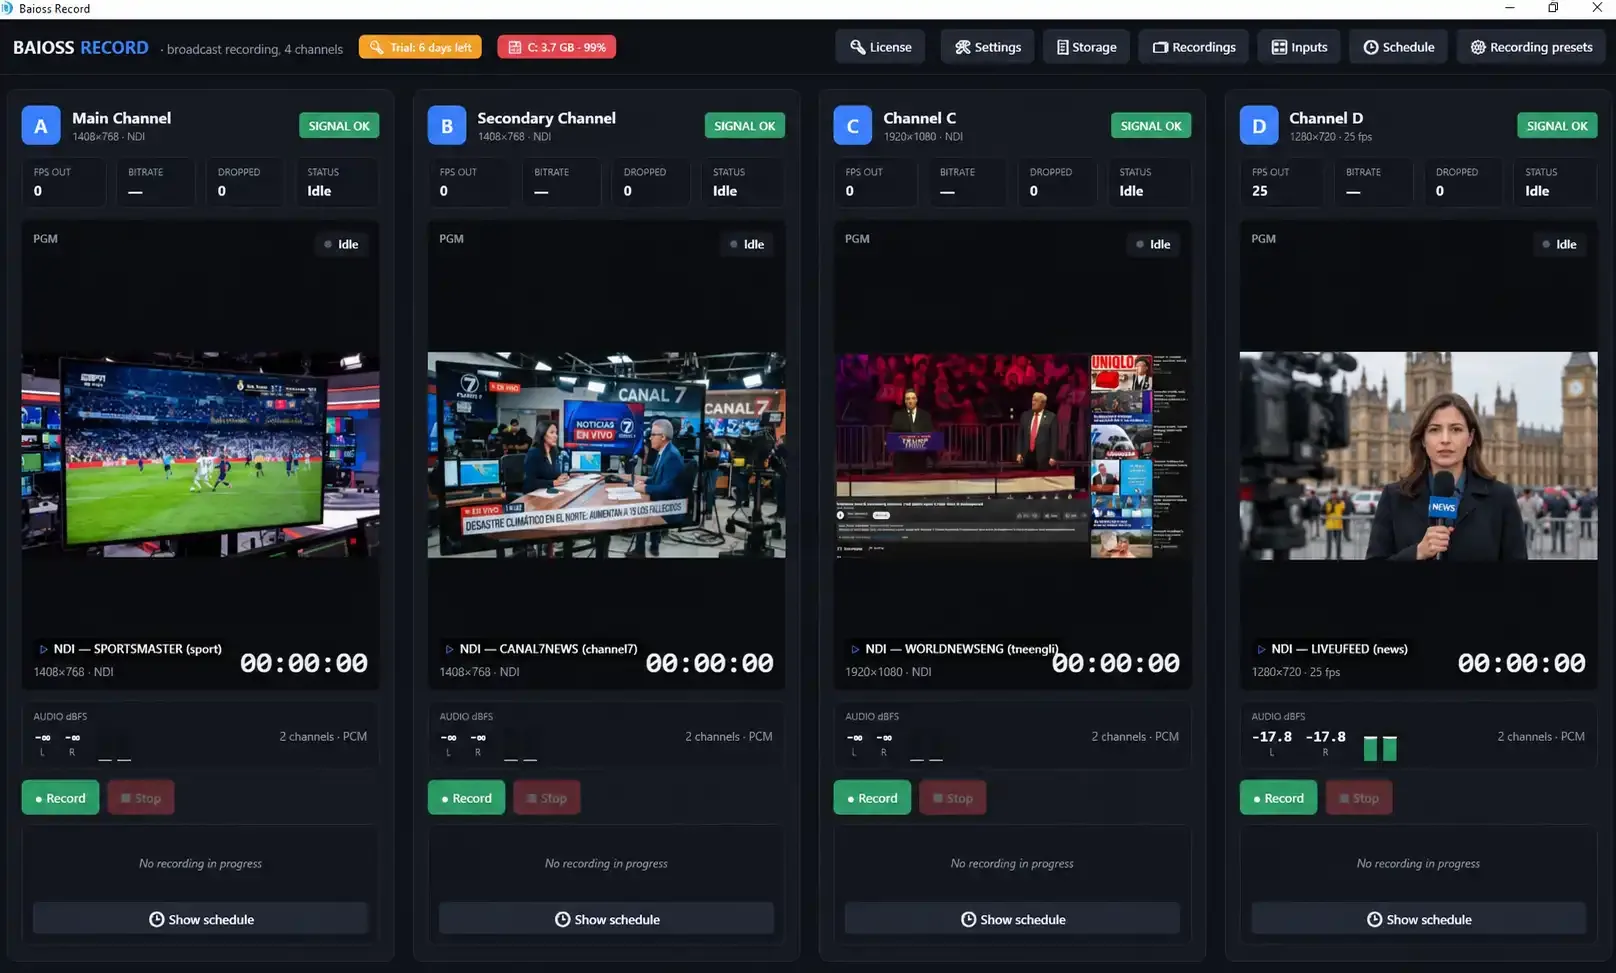The width and height of the screenshot is (1616, 973).
Task: Click Stop button on Secondary Channel
Action: [547, 798]
